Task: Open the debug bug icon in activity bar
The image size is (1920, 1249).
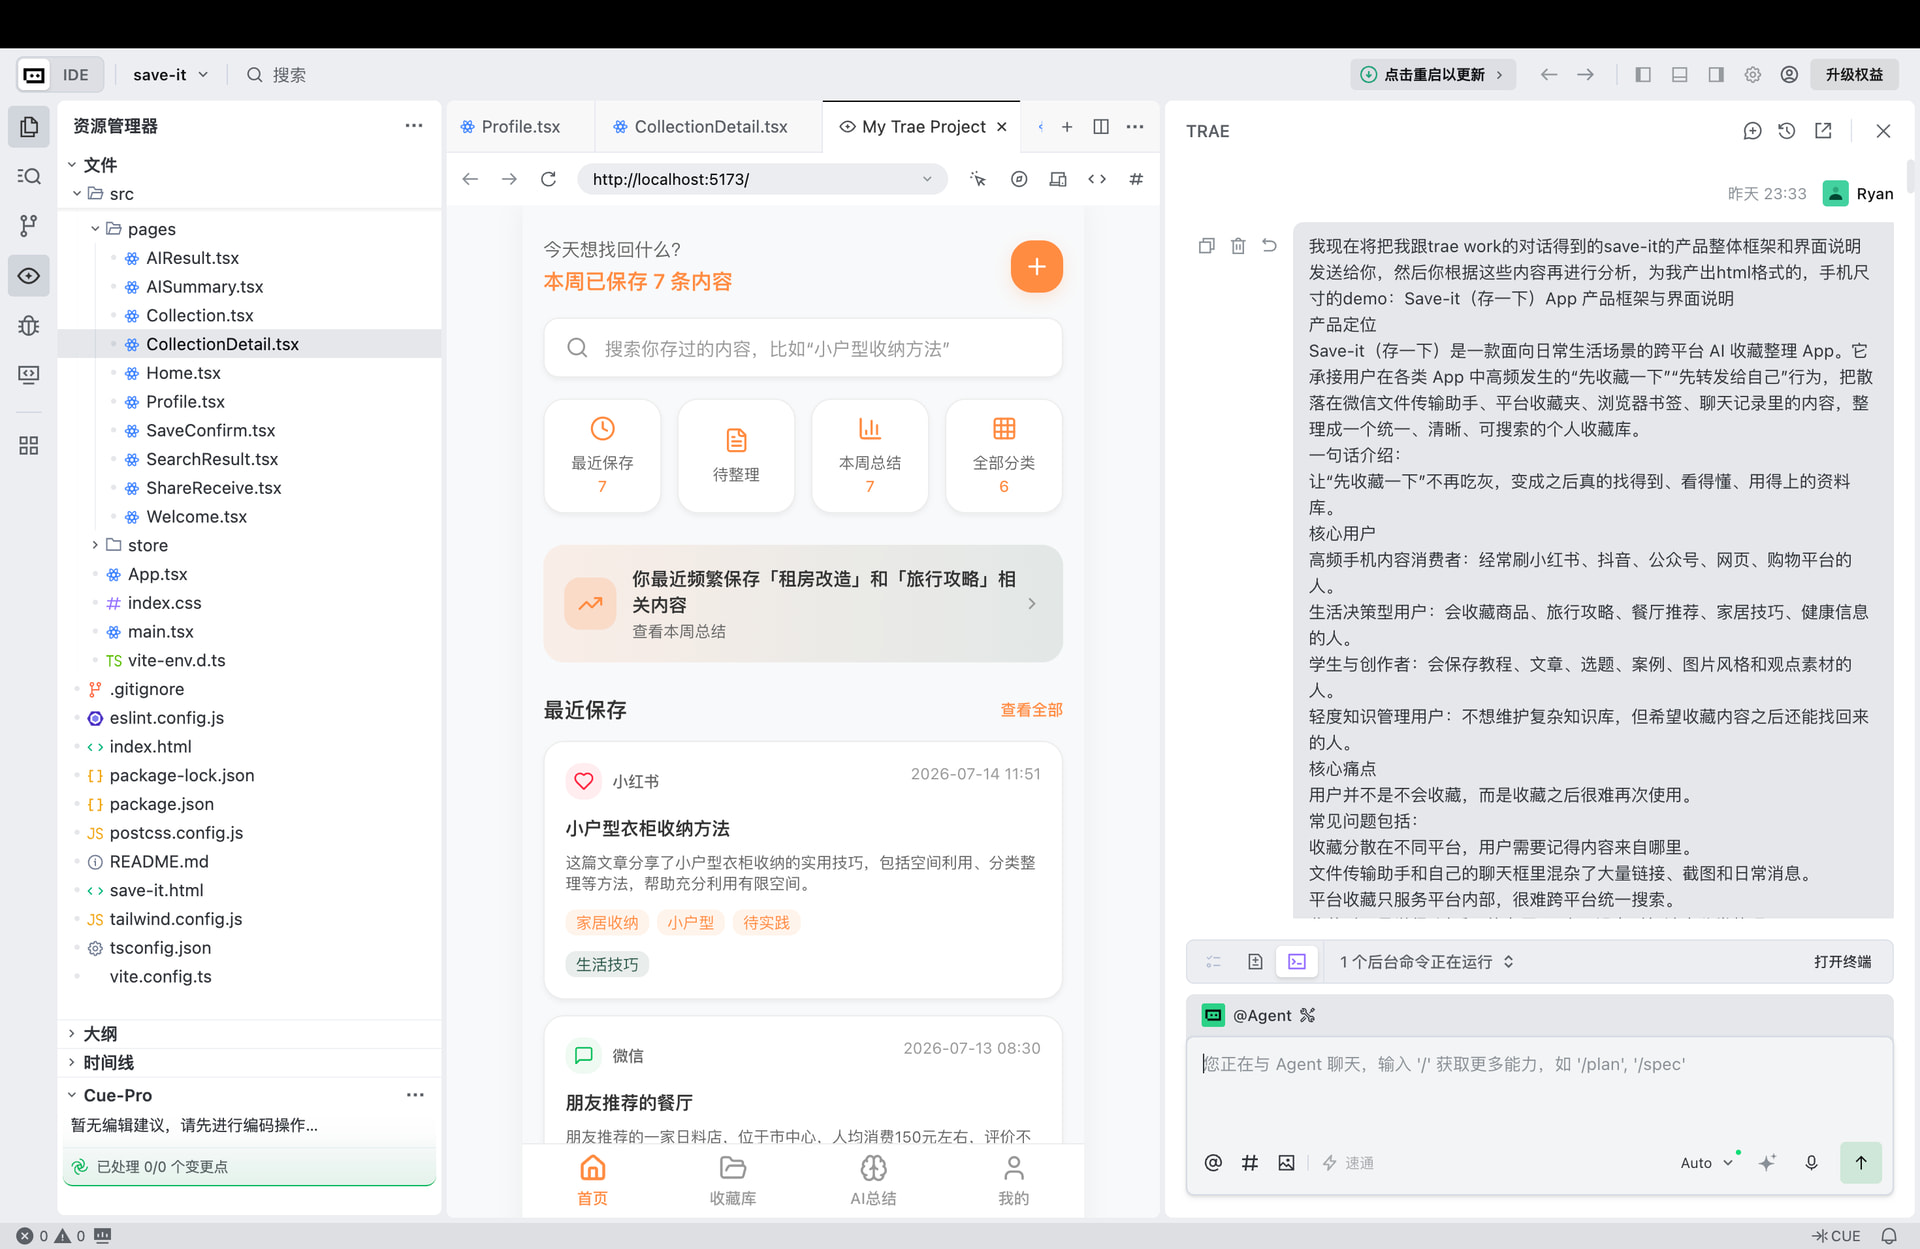Action: click(29, 325)
